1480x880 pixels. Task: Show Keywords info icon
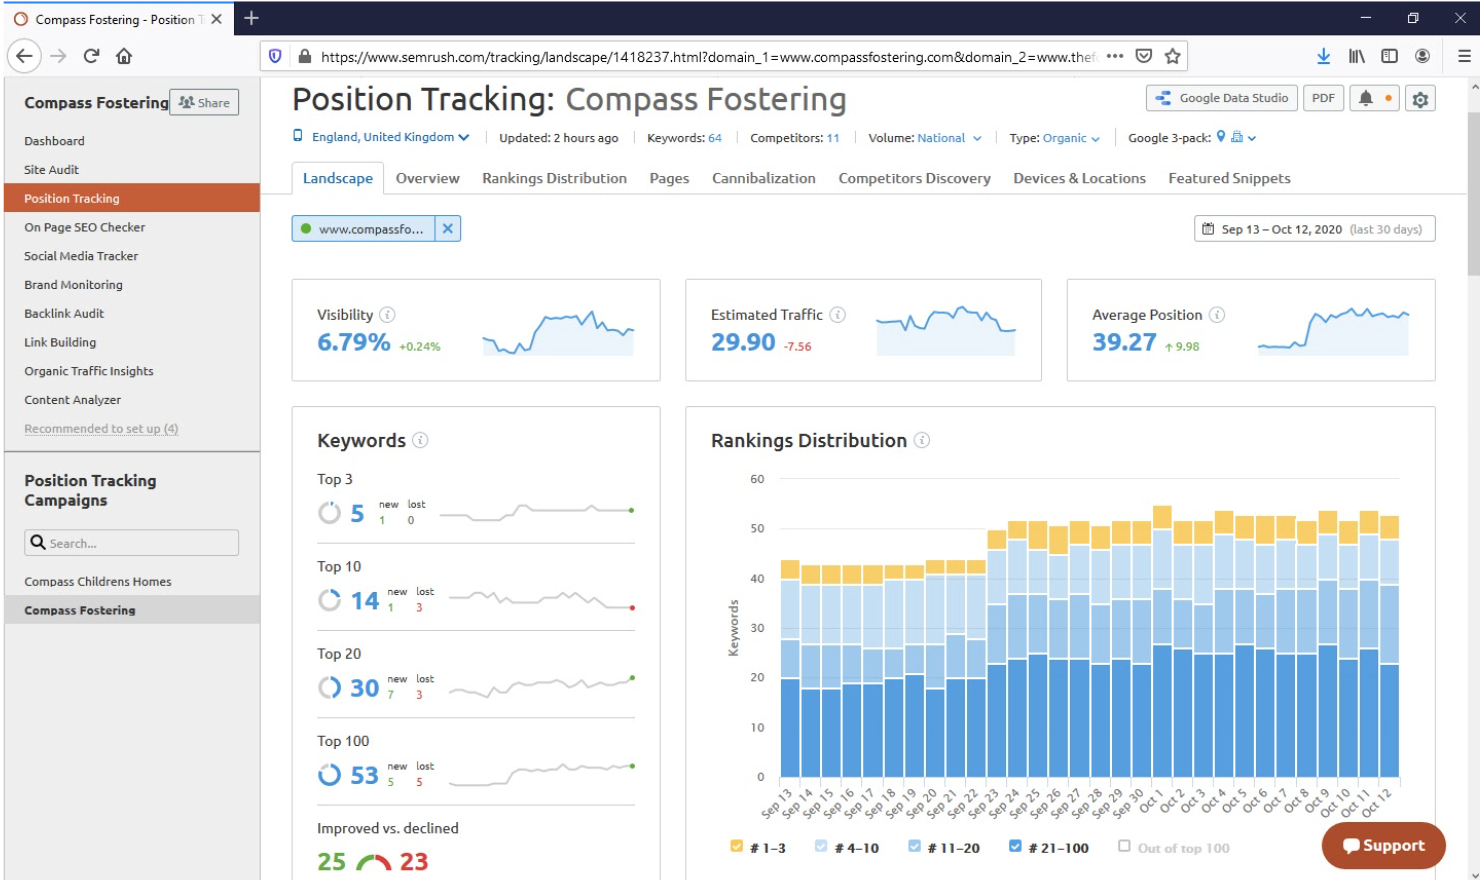420,440
